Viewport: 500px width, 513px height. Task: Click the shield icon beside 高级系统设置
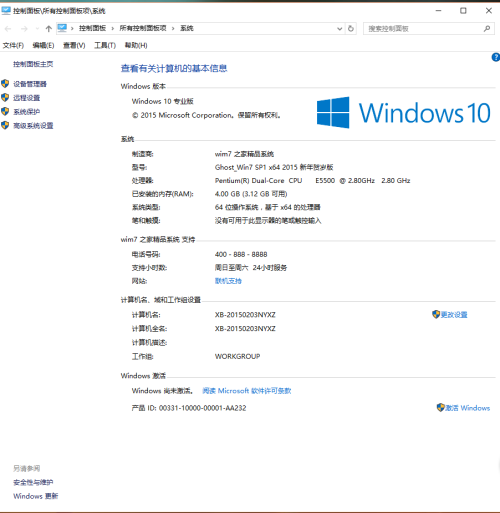point(5,125)
